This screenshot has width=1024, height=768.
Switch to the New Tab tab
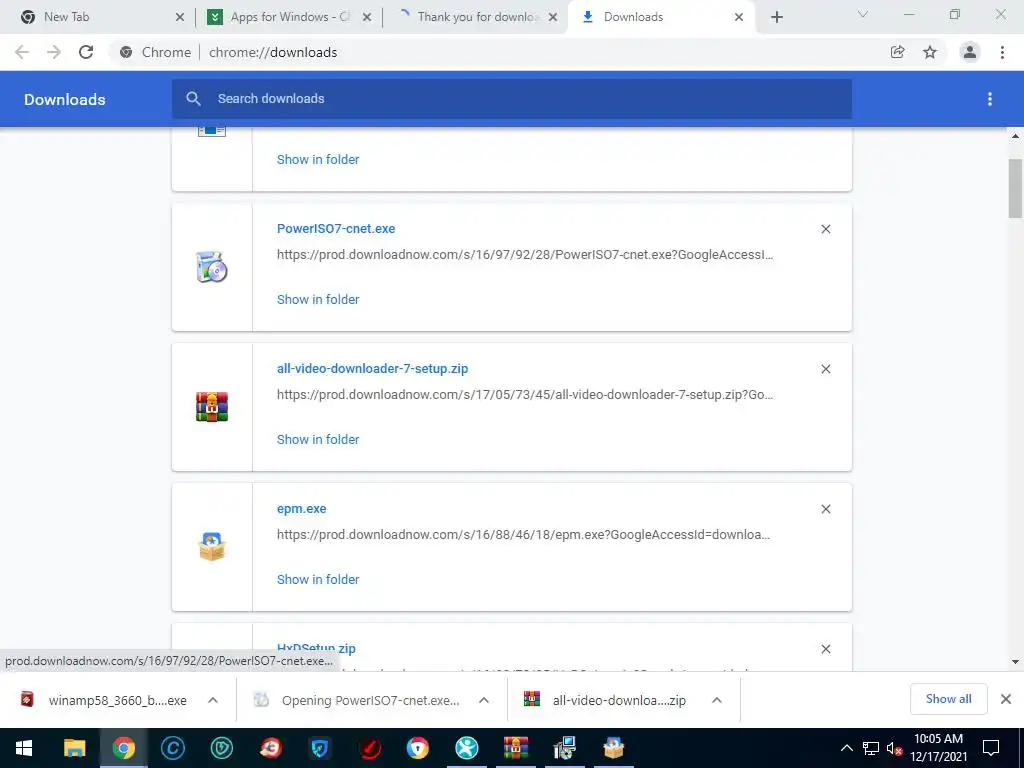click(x=98, y=17)
